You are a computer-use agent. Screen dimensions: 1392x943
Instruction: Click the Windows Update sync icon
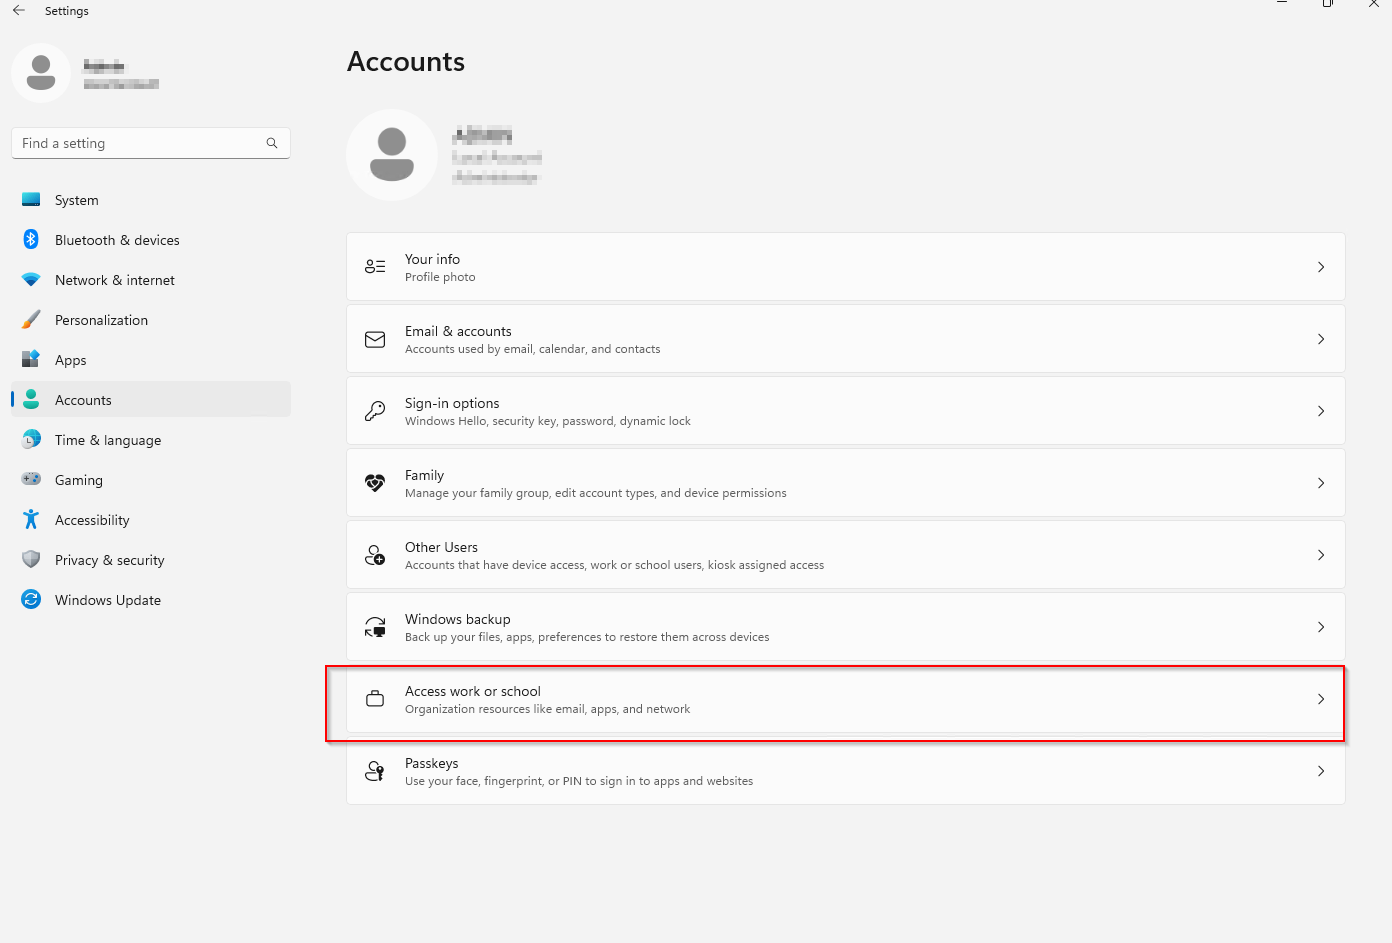pyautogui.click(x=31, y=600)
